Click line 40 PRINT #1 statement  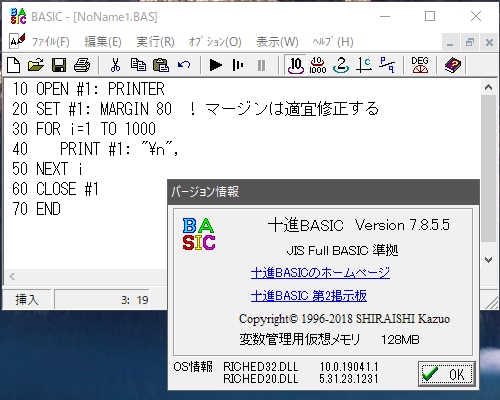coord(95,149)
